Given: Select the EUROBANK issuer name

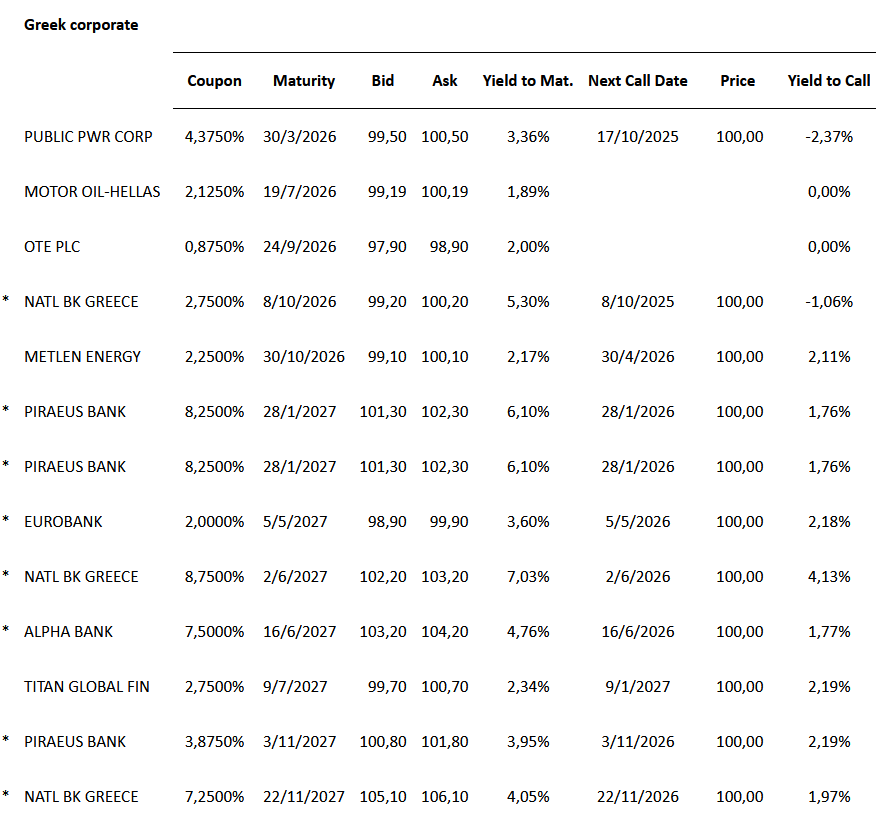Looking at the screenshot, I should [63, 522].
